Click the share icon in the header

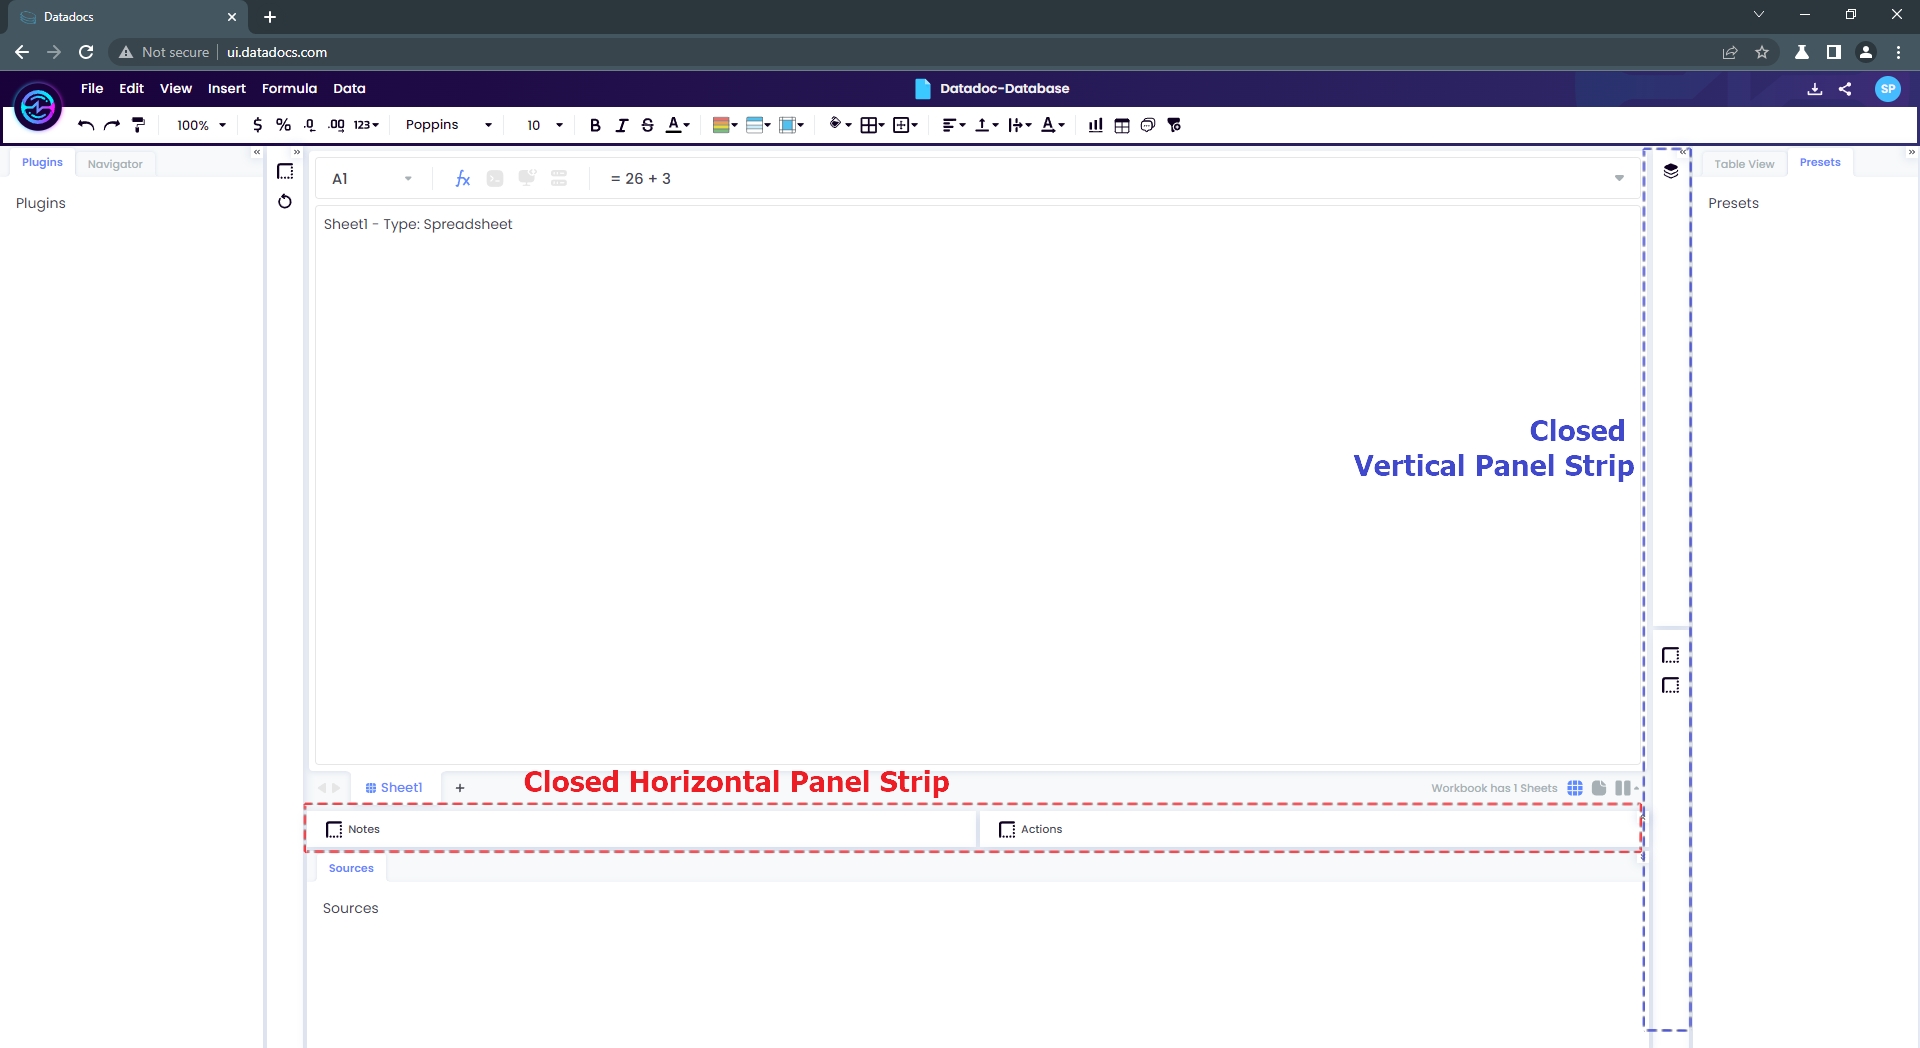[1845, 89]
